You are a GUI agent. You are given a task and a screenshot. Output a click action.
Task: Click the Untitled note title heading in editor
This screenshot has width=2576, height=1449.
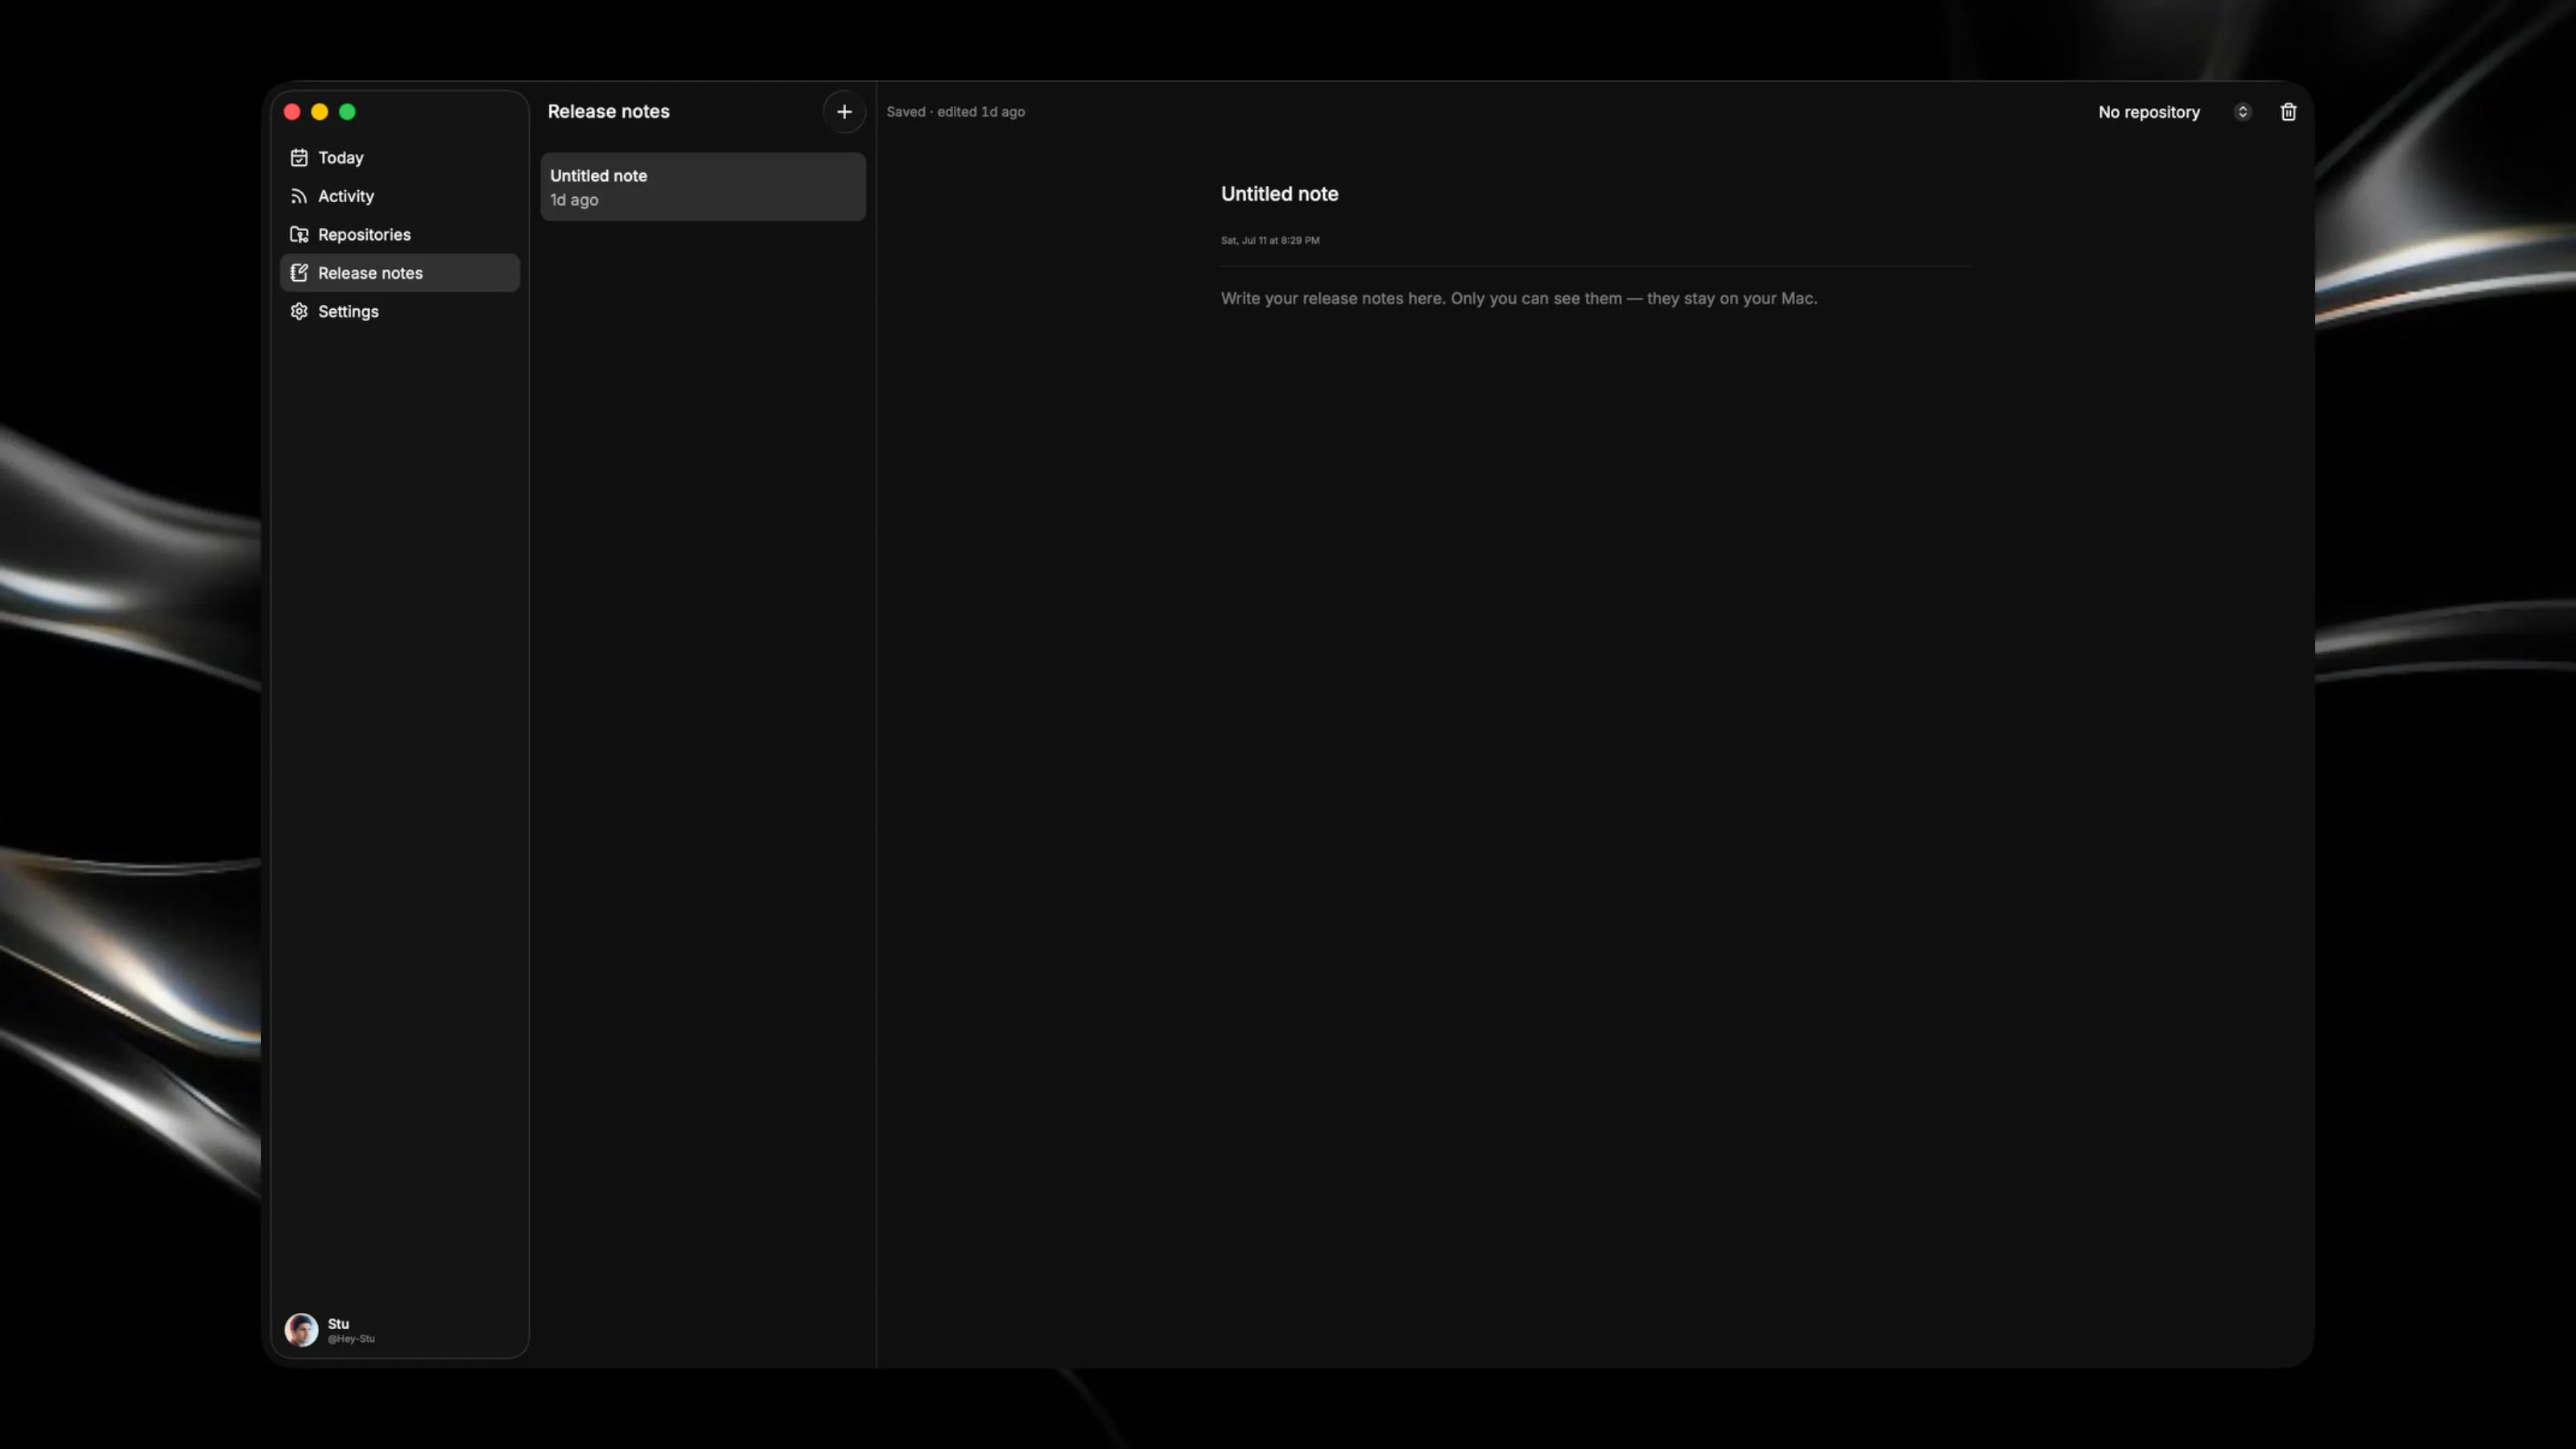1279,194
